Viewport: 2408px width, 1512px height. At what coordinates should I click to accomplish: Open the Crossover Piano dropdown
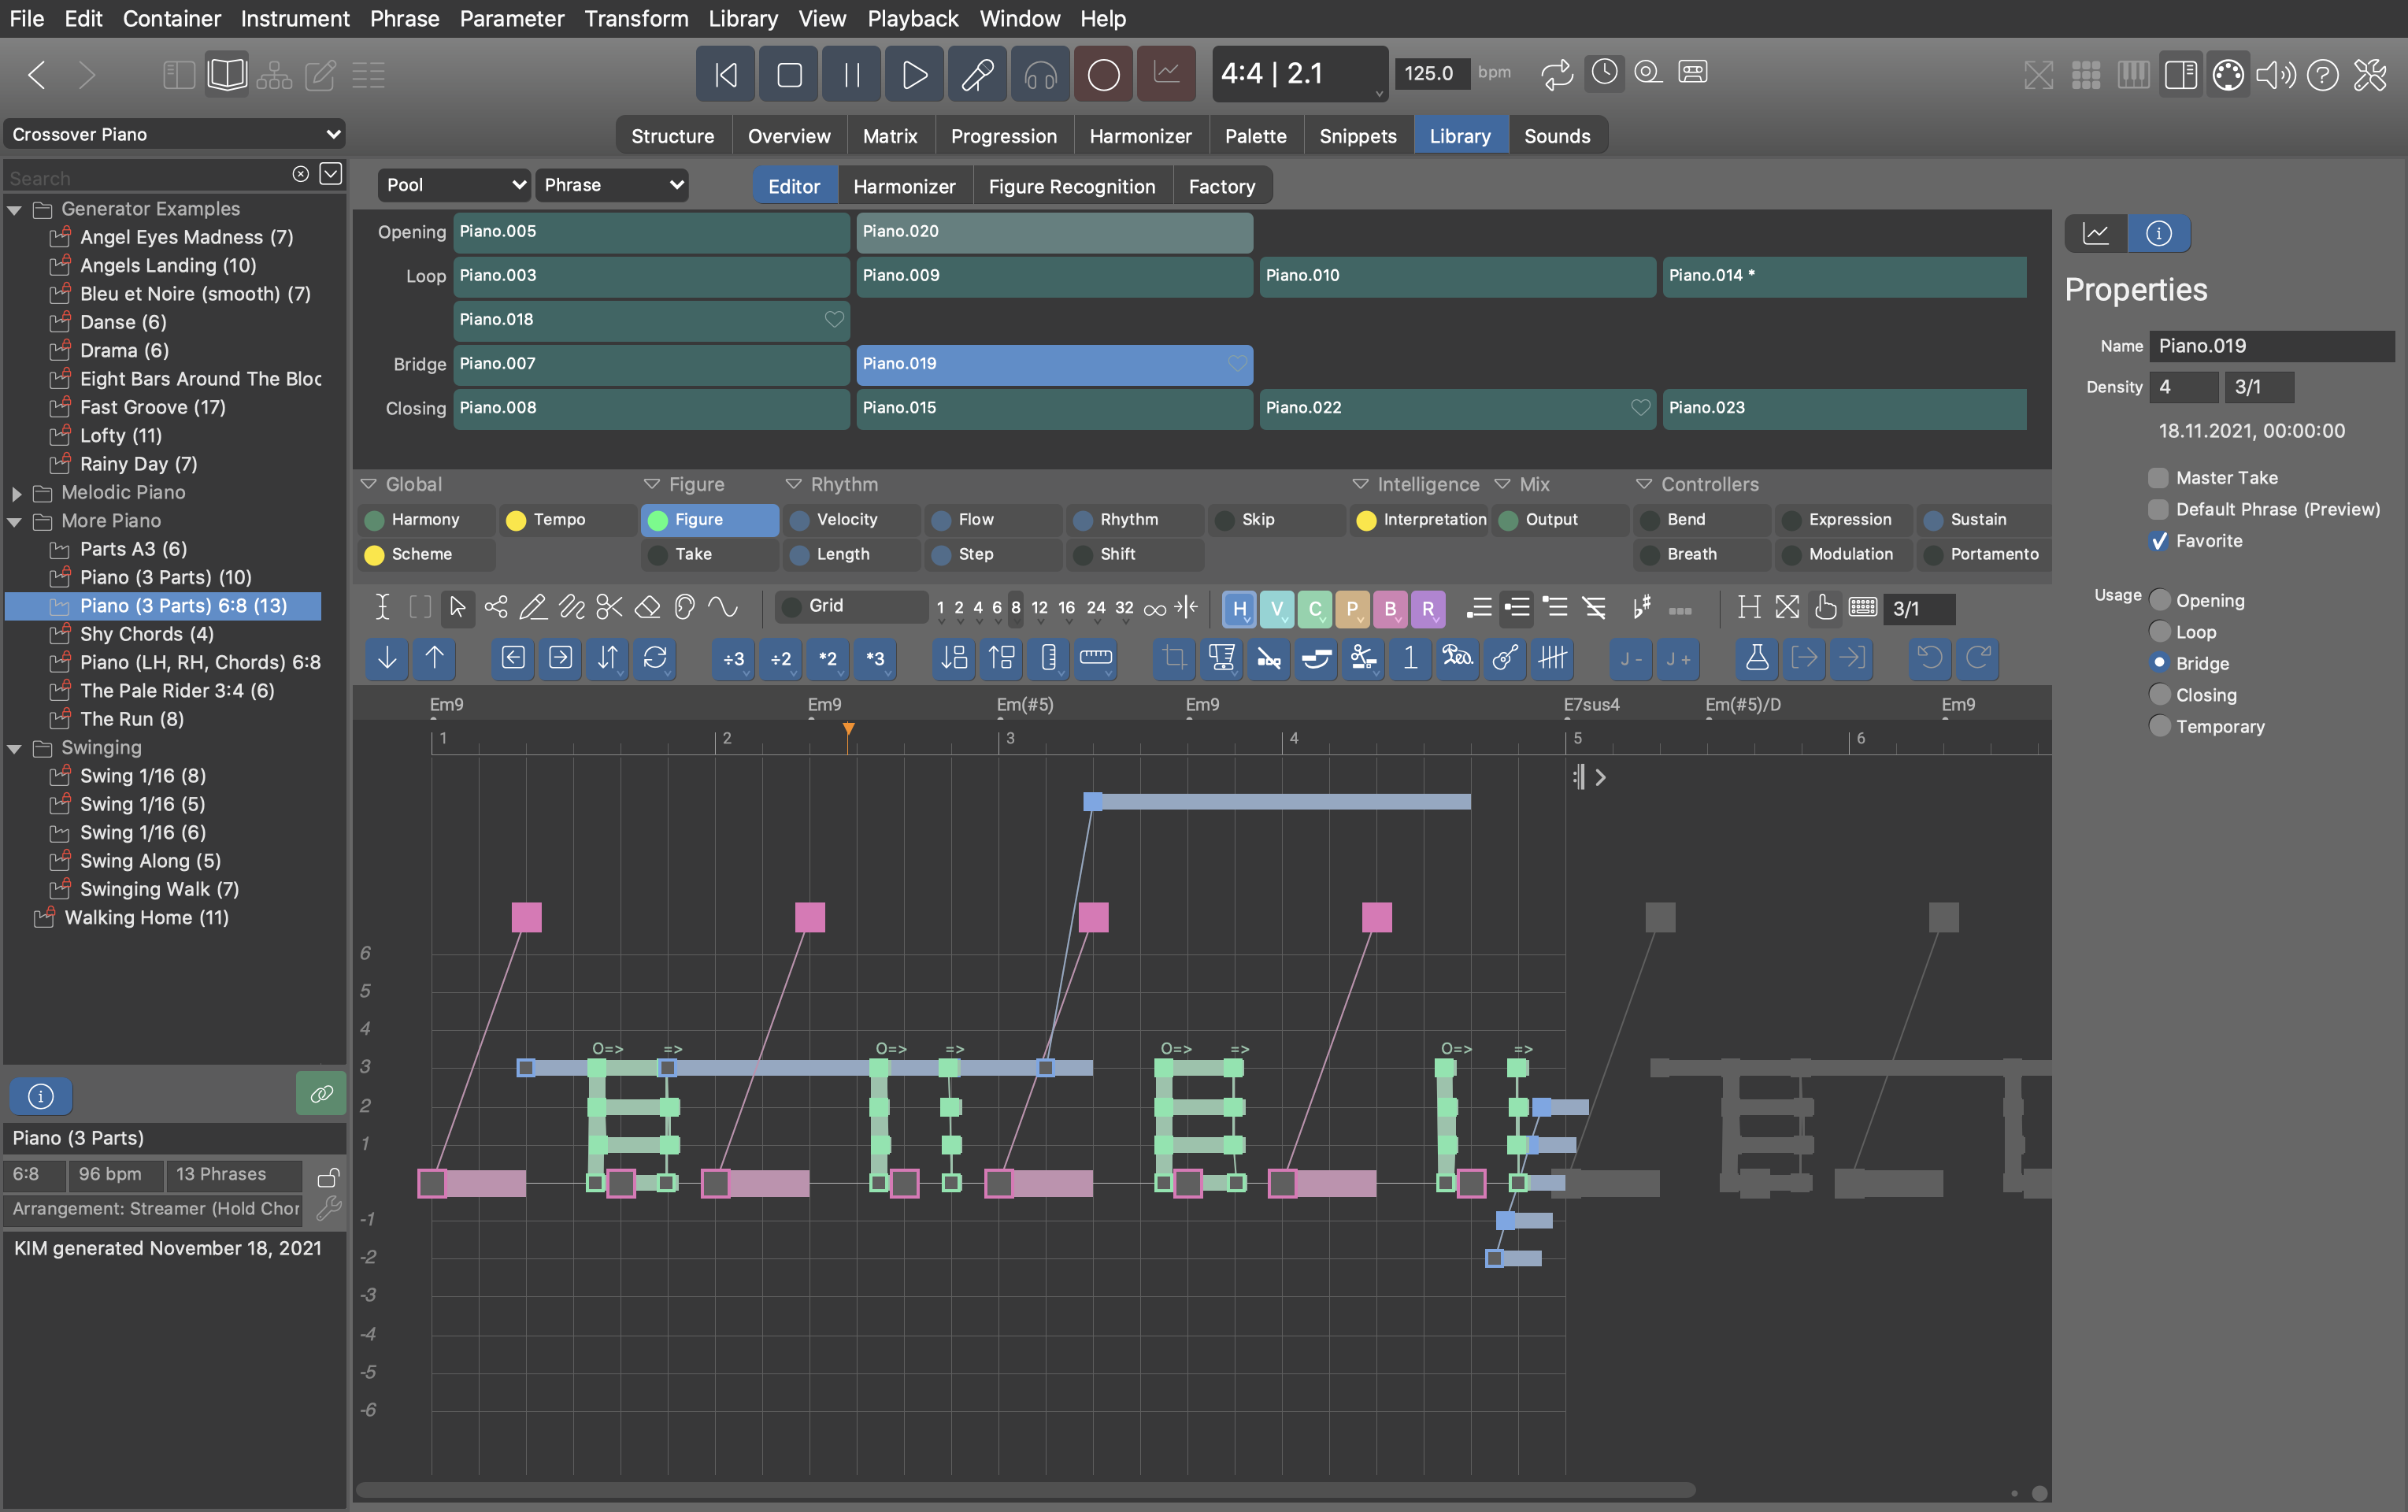[175, 134]
